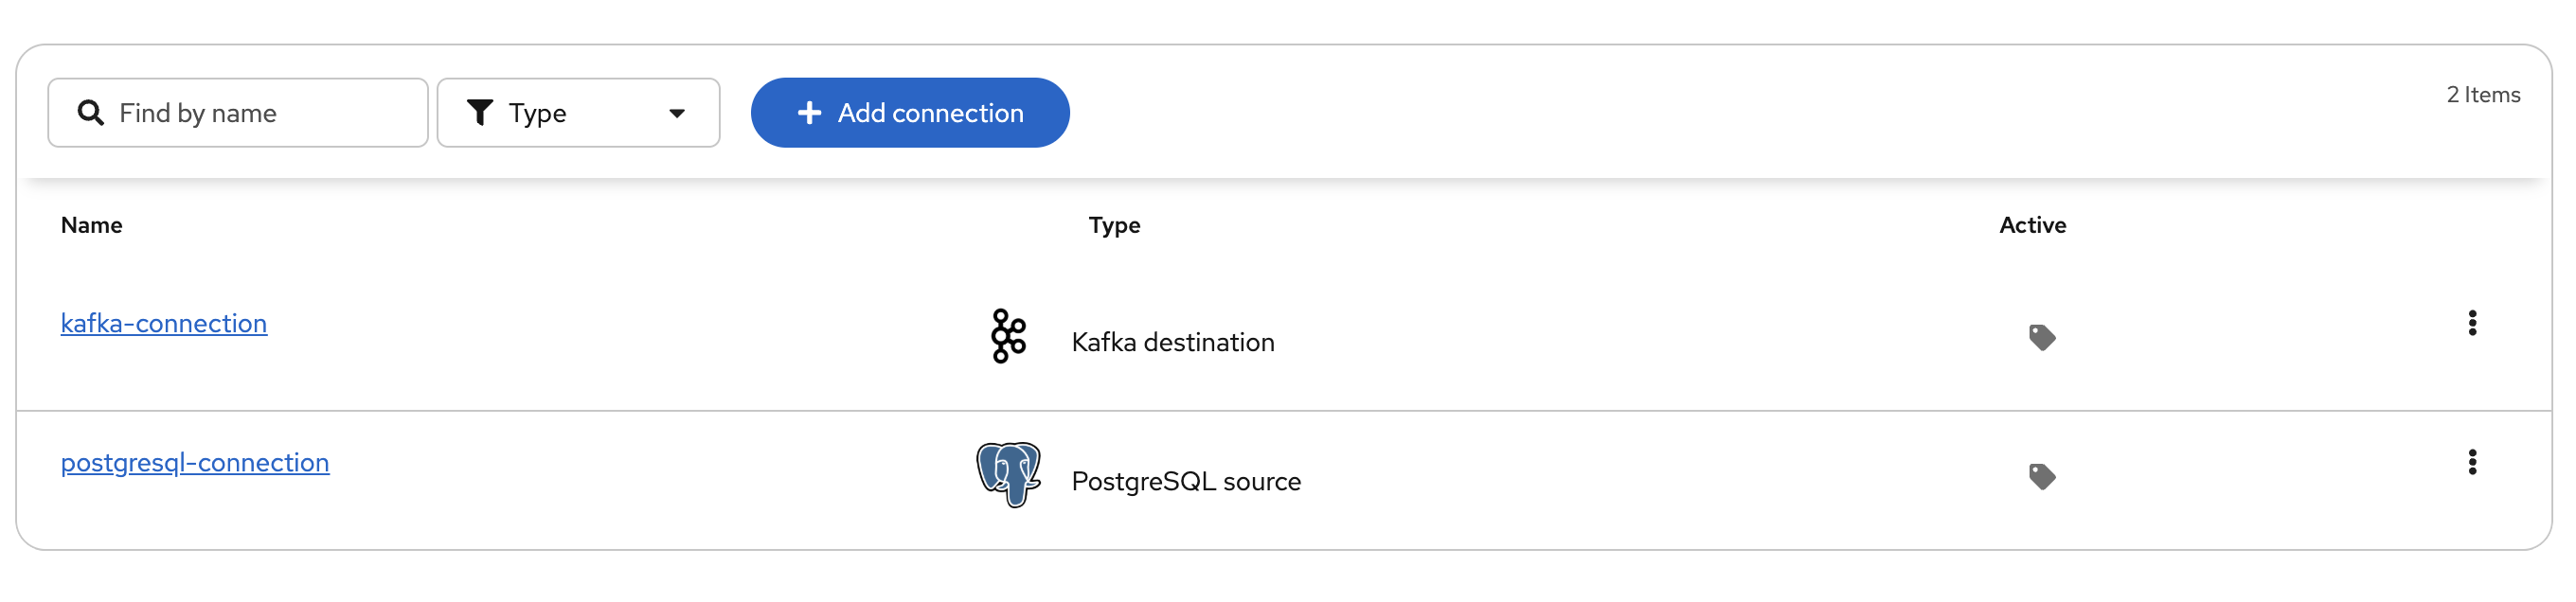Click the Kafka logo icon

pyautogui.click(x=1008, y=336)
